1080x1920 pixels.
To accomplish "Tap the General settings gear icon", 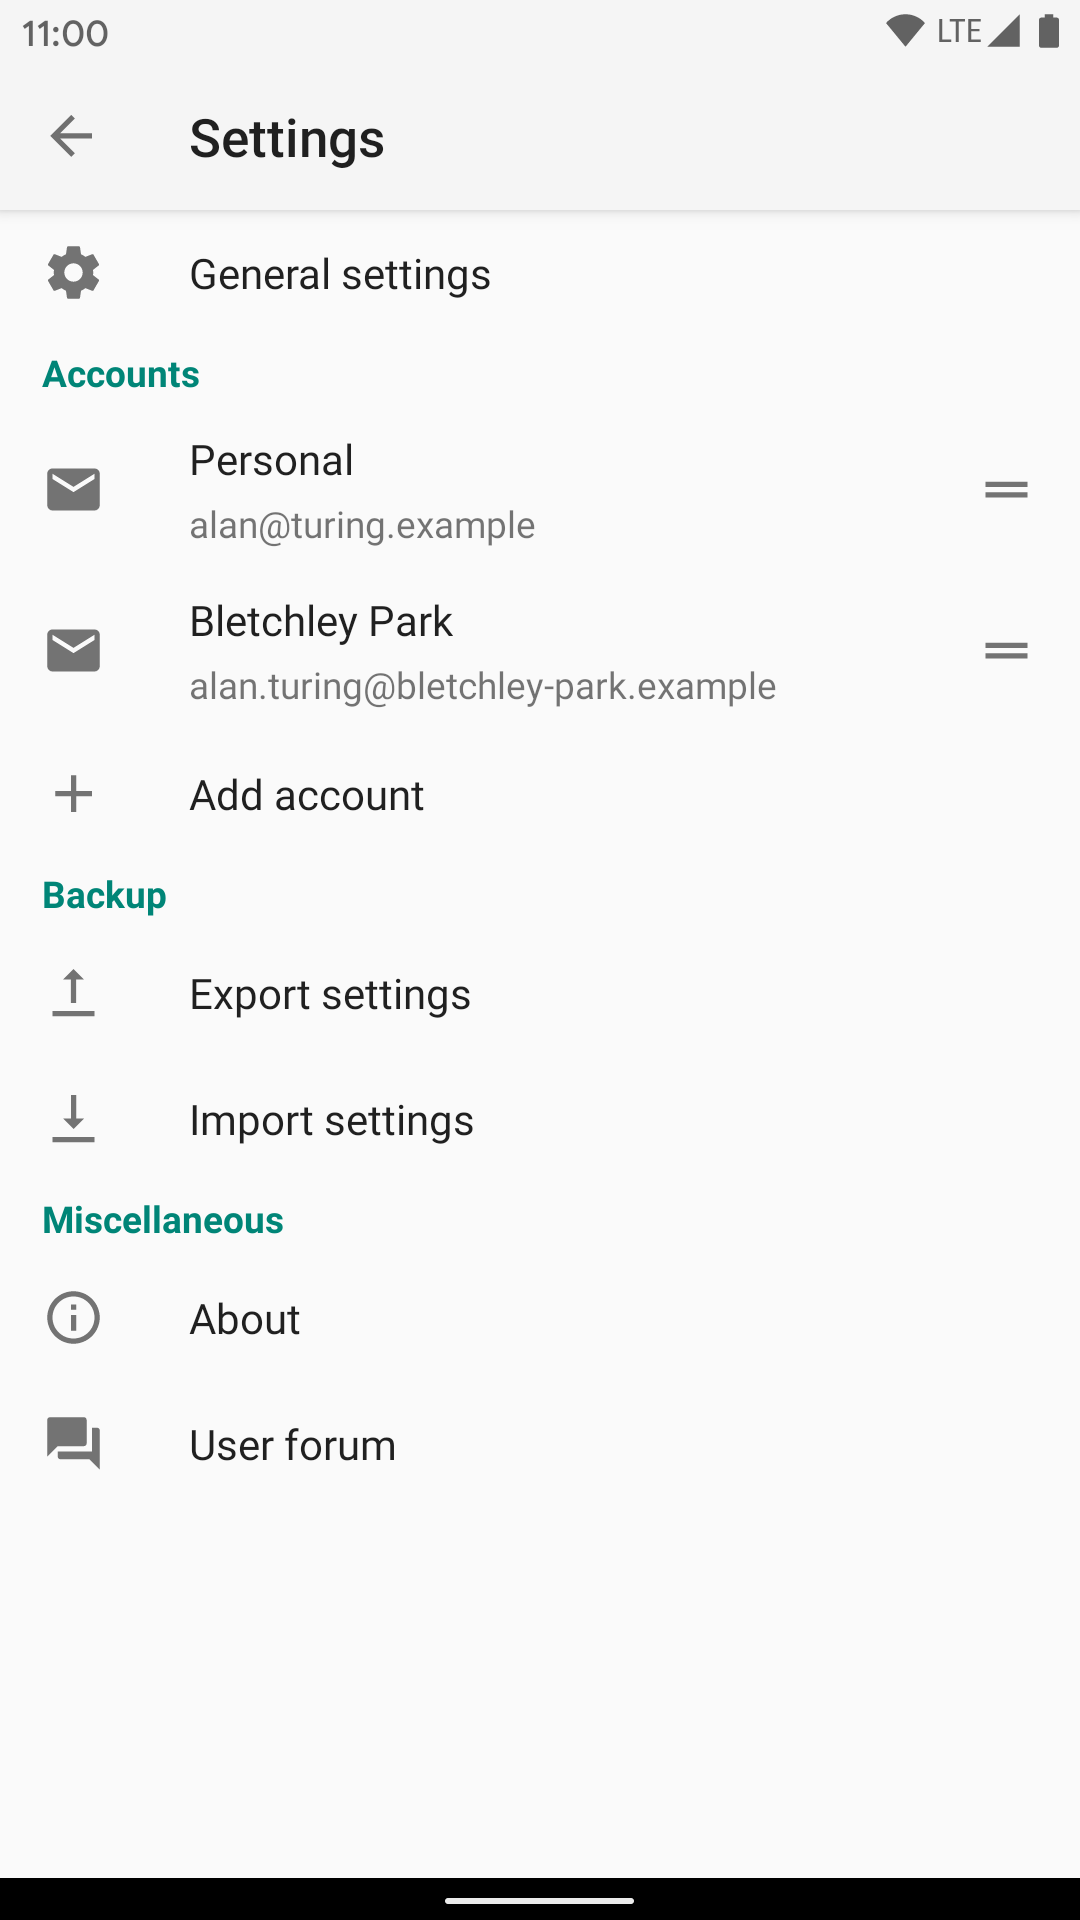I will pyautogui.click(x=73, y=274).
